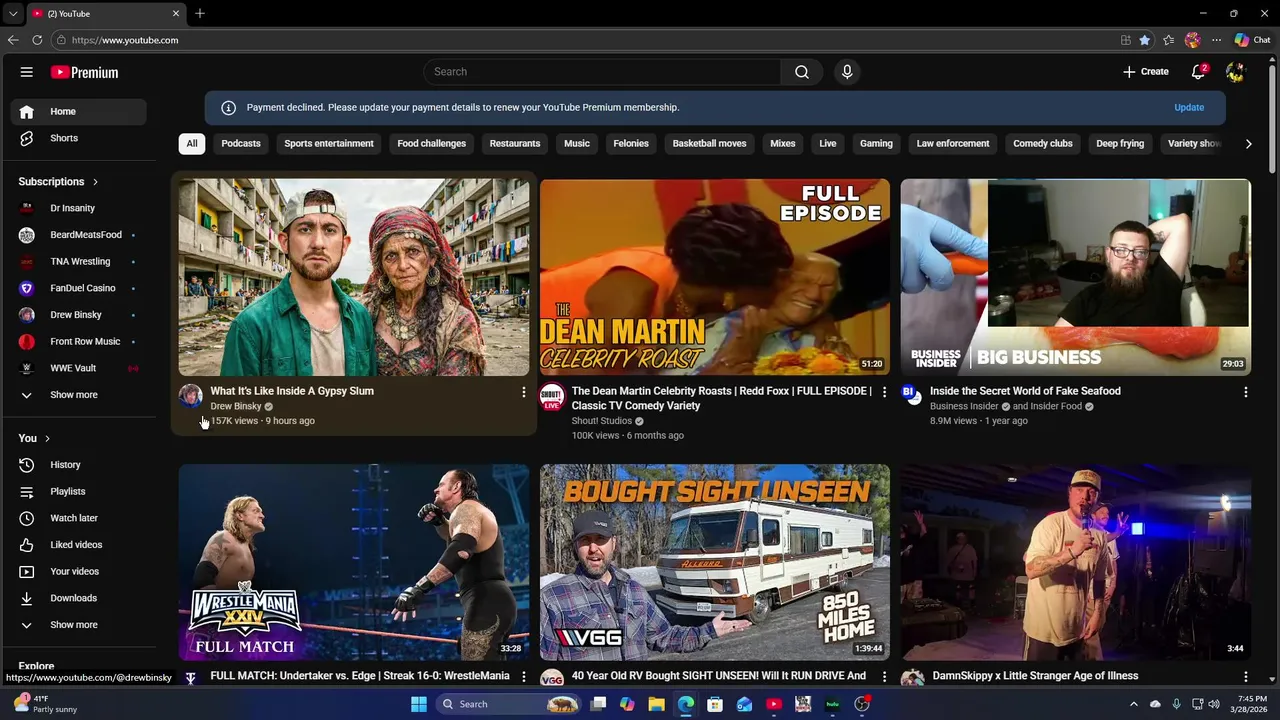Open Dean Martin Celebrity Roast thumbnail

pyautogui.click(x=715, y=277)
